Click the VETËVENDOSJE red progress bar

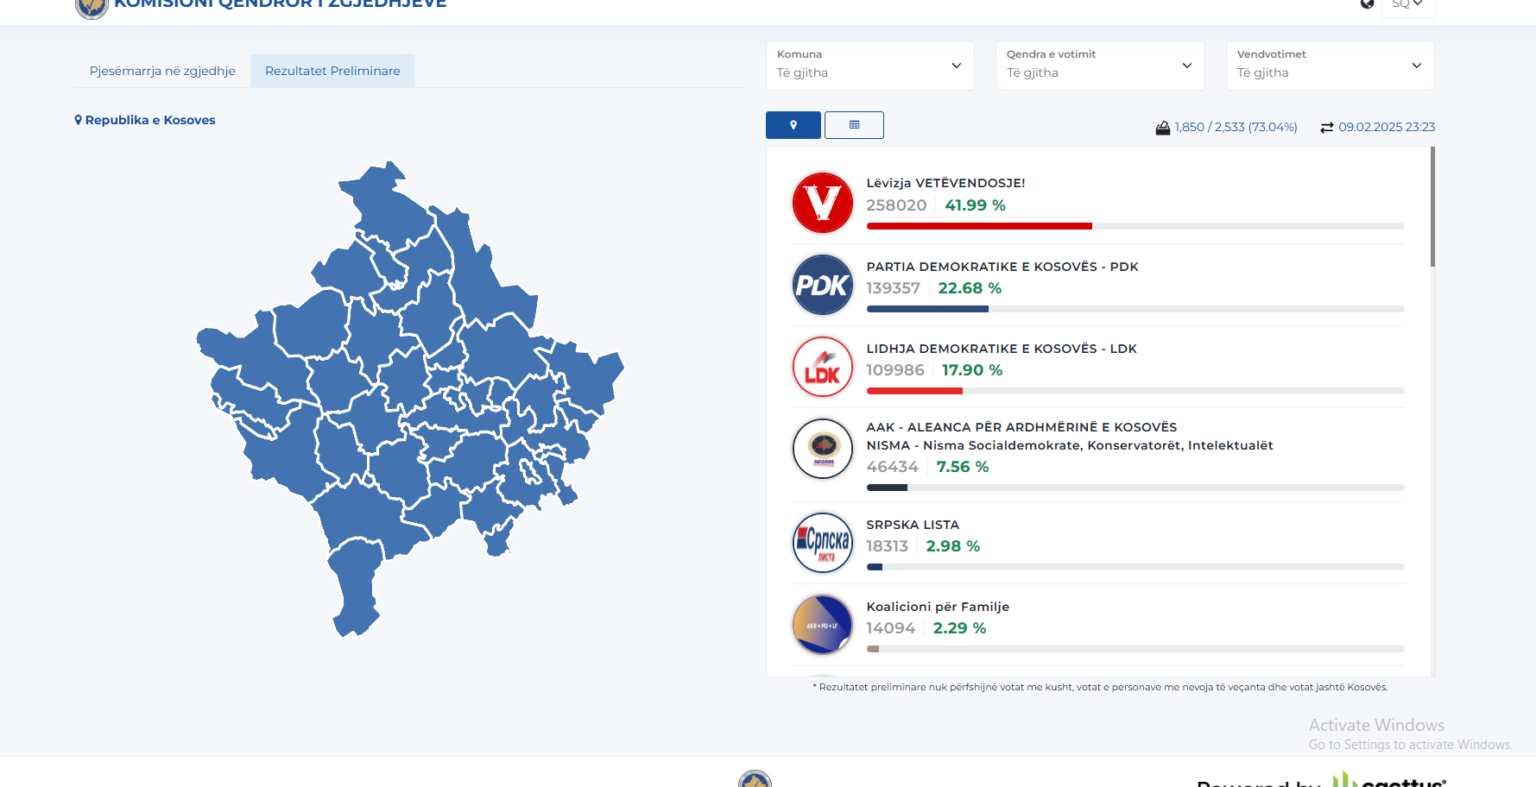click(x=979, y=226)
